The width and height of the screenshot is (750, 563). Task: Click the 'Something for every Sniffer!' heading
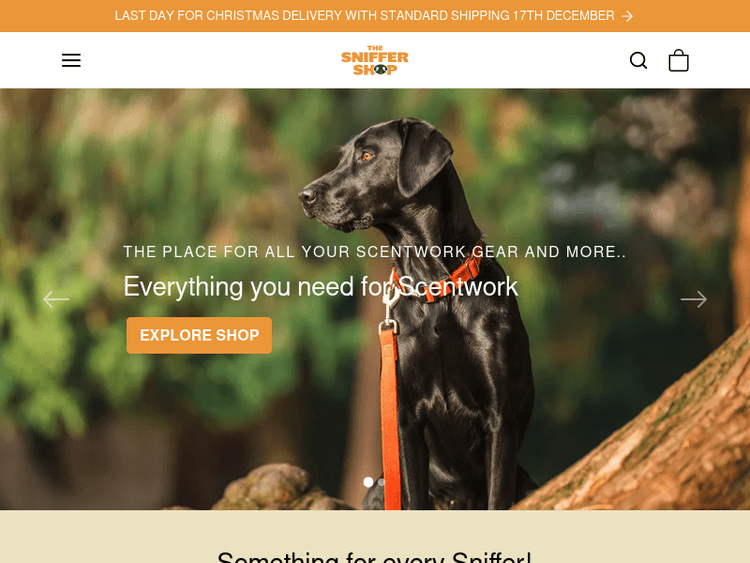coord(374,558)
